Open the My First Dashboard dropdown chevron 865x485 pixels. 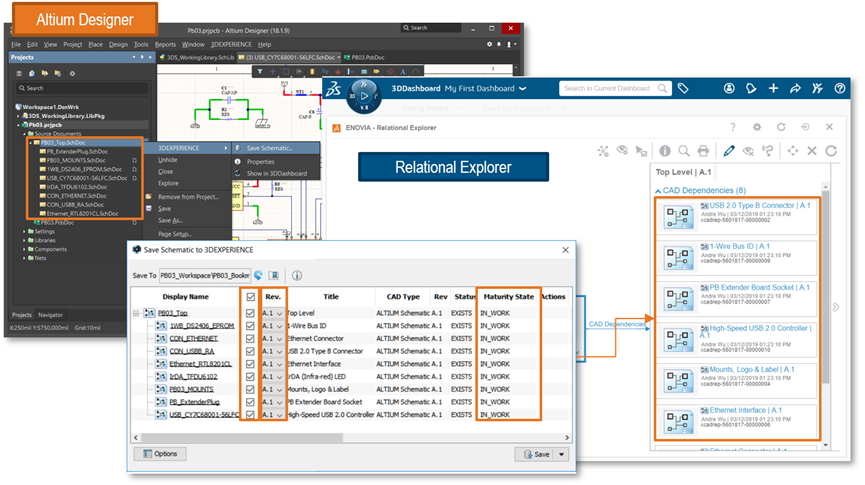(522, 88)
